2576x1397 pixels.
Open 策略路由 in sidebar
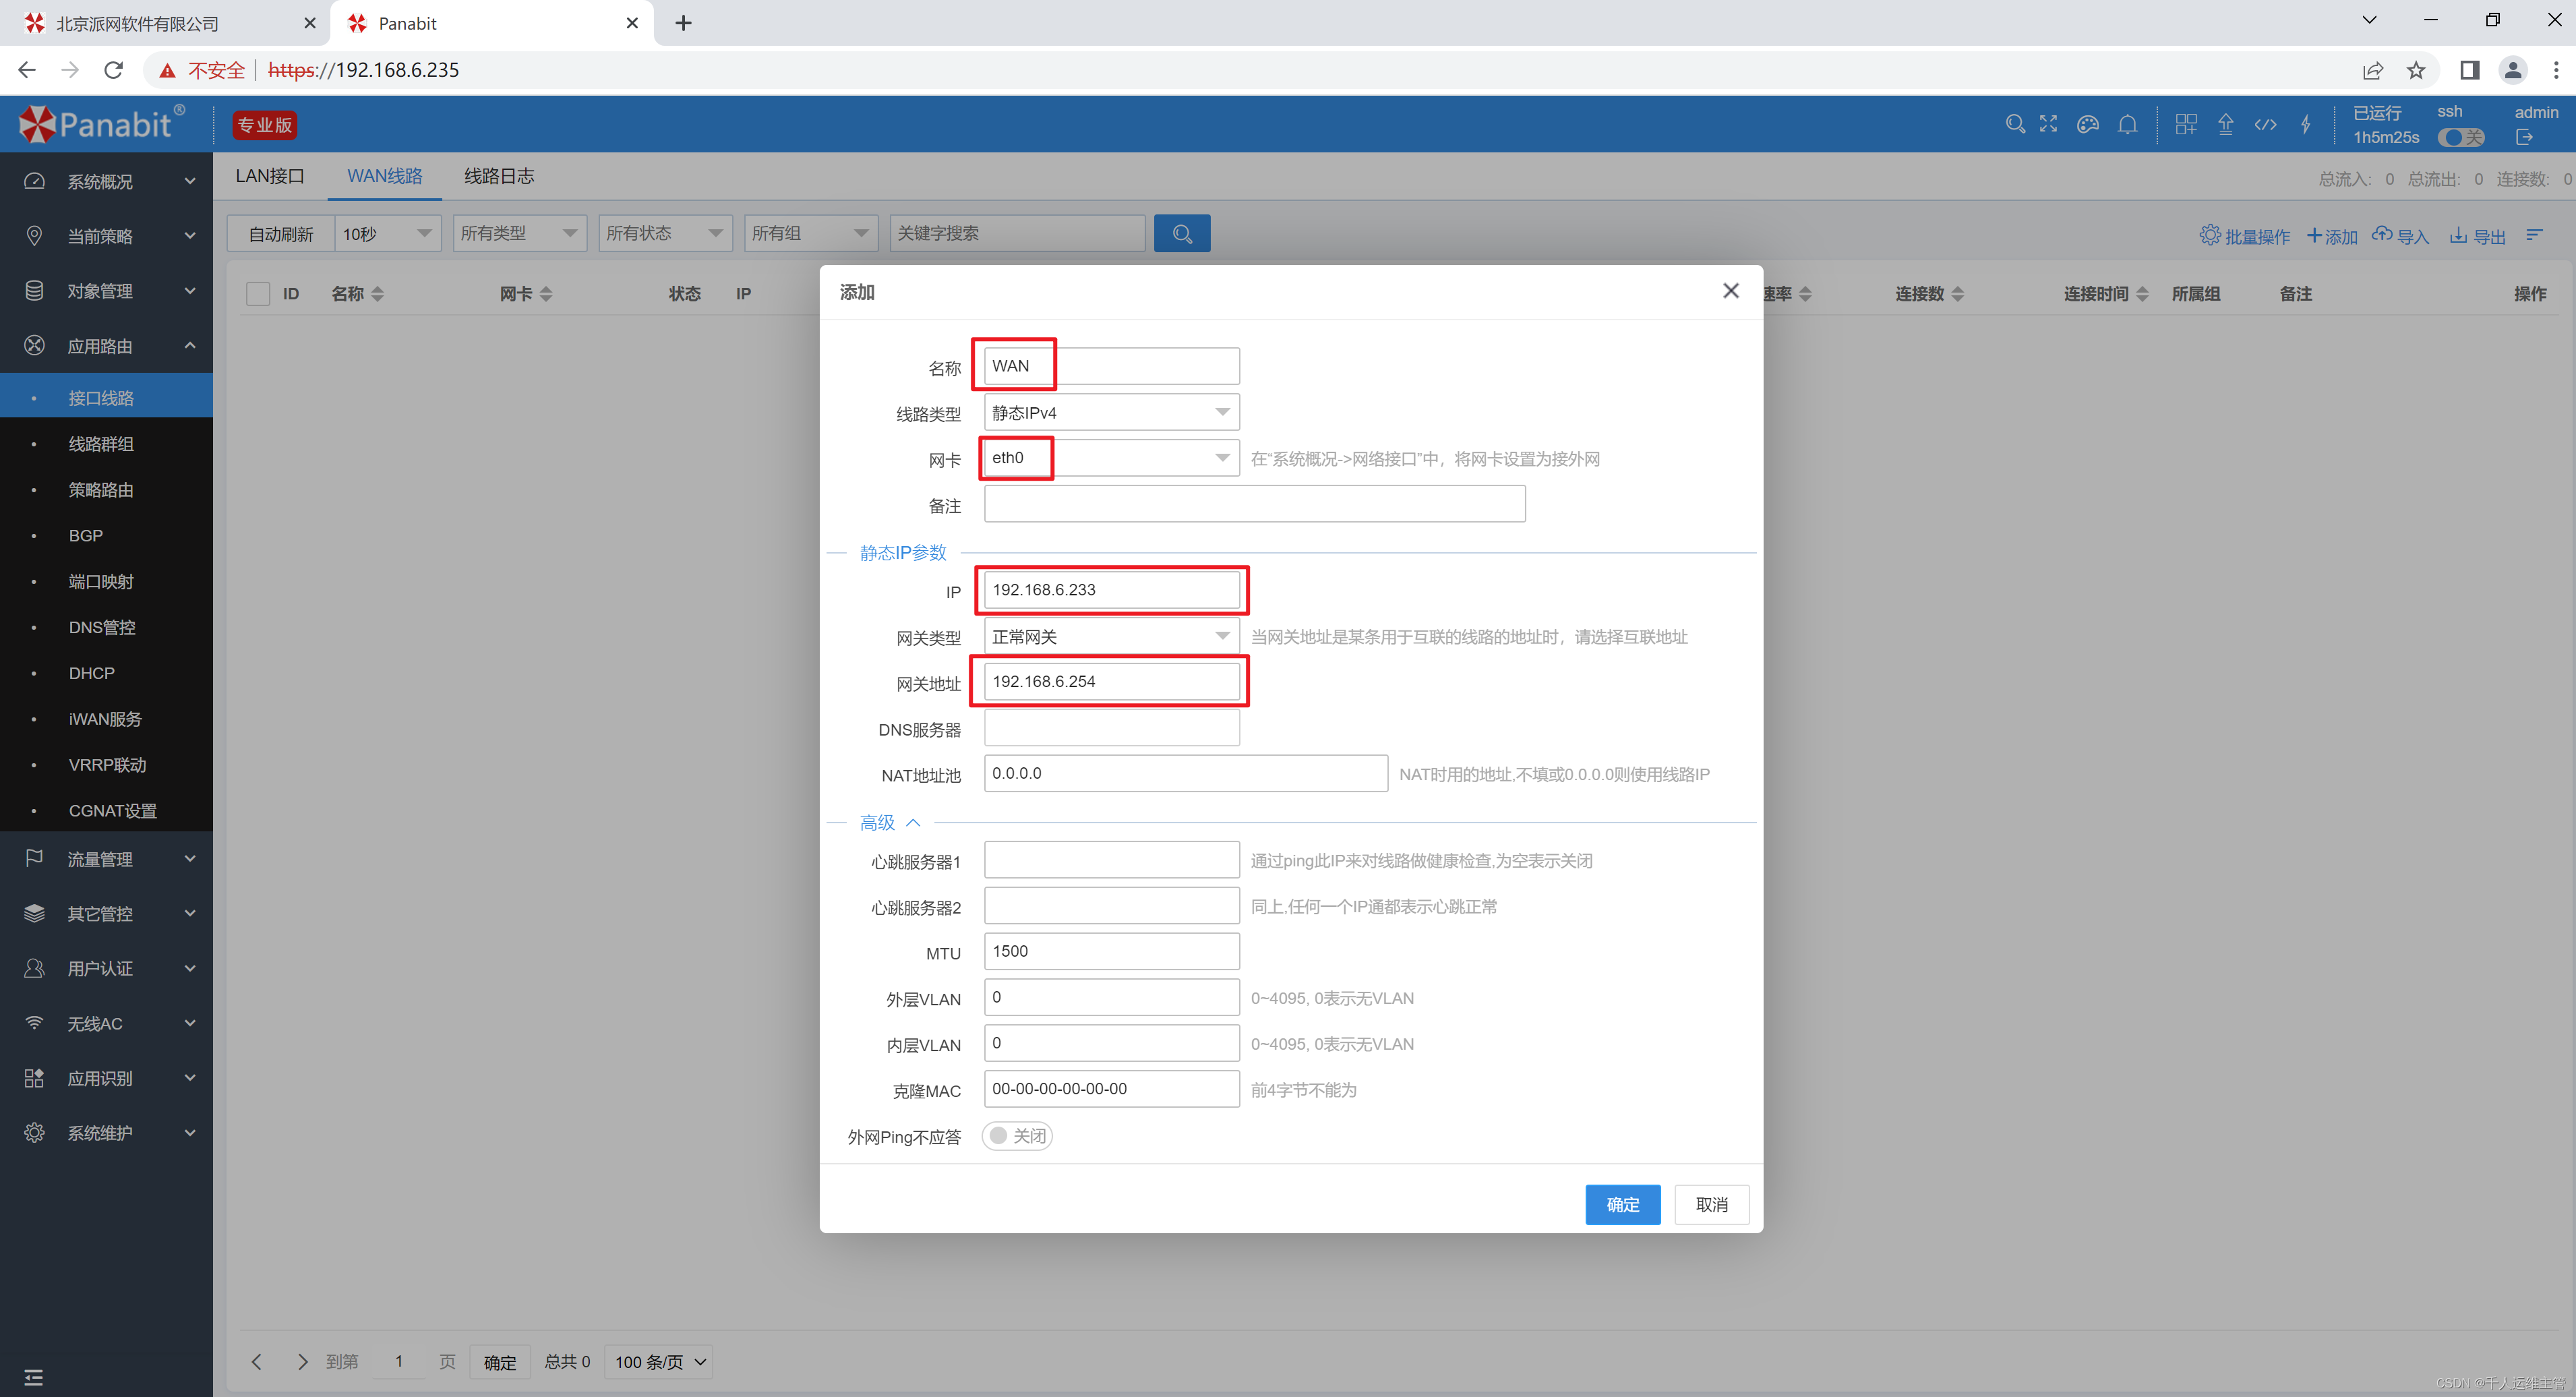[x=101, y=490]
